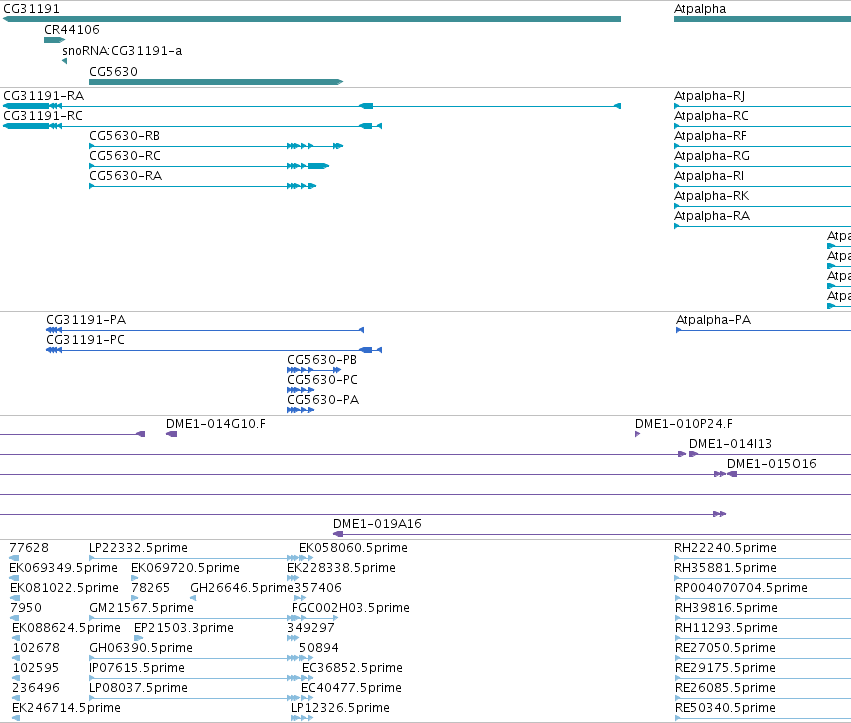This screenshot has width=851, height=723.
Task: Select the CG31191 gene bar
Action: click(312, 19)
